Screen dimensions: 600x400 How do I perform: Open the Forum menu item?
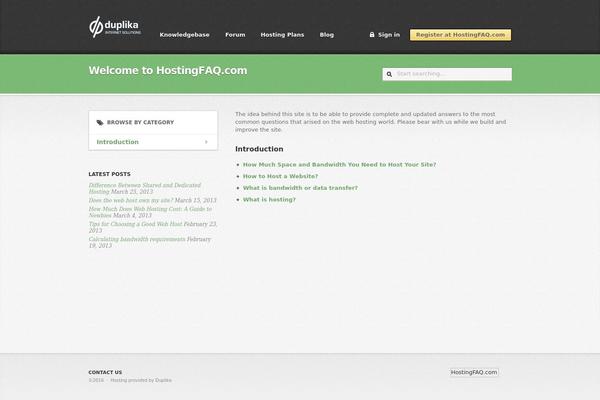[x=235, y=35]
